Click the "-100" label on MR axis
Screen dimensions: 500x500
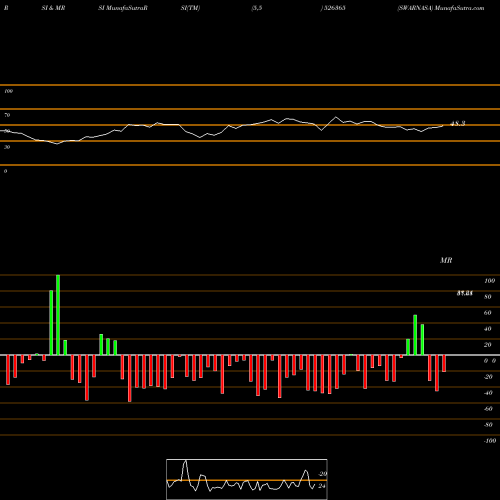click(490, 441)
